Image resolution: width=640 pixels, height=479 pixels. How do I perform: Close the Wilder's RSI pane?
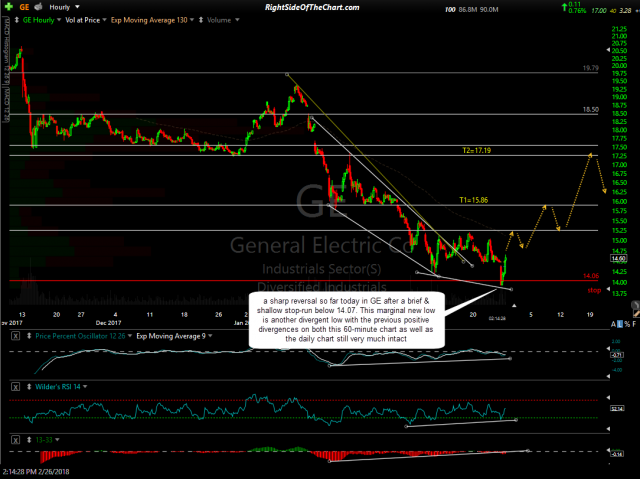click(x=15, y=386)
